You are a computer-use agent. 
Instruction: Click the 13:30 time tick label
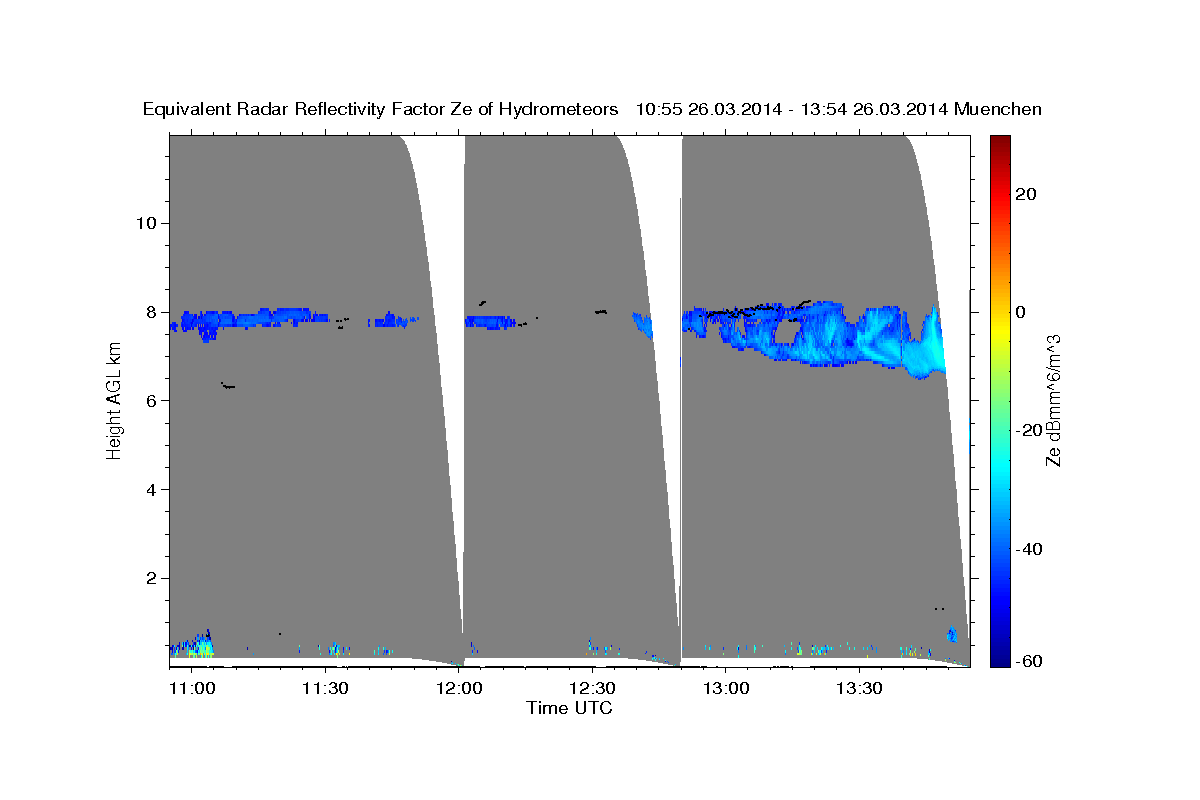(x=859, y=688)
